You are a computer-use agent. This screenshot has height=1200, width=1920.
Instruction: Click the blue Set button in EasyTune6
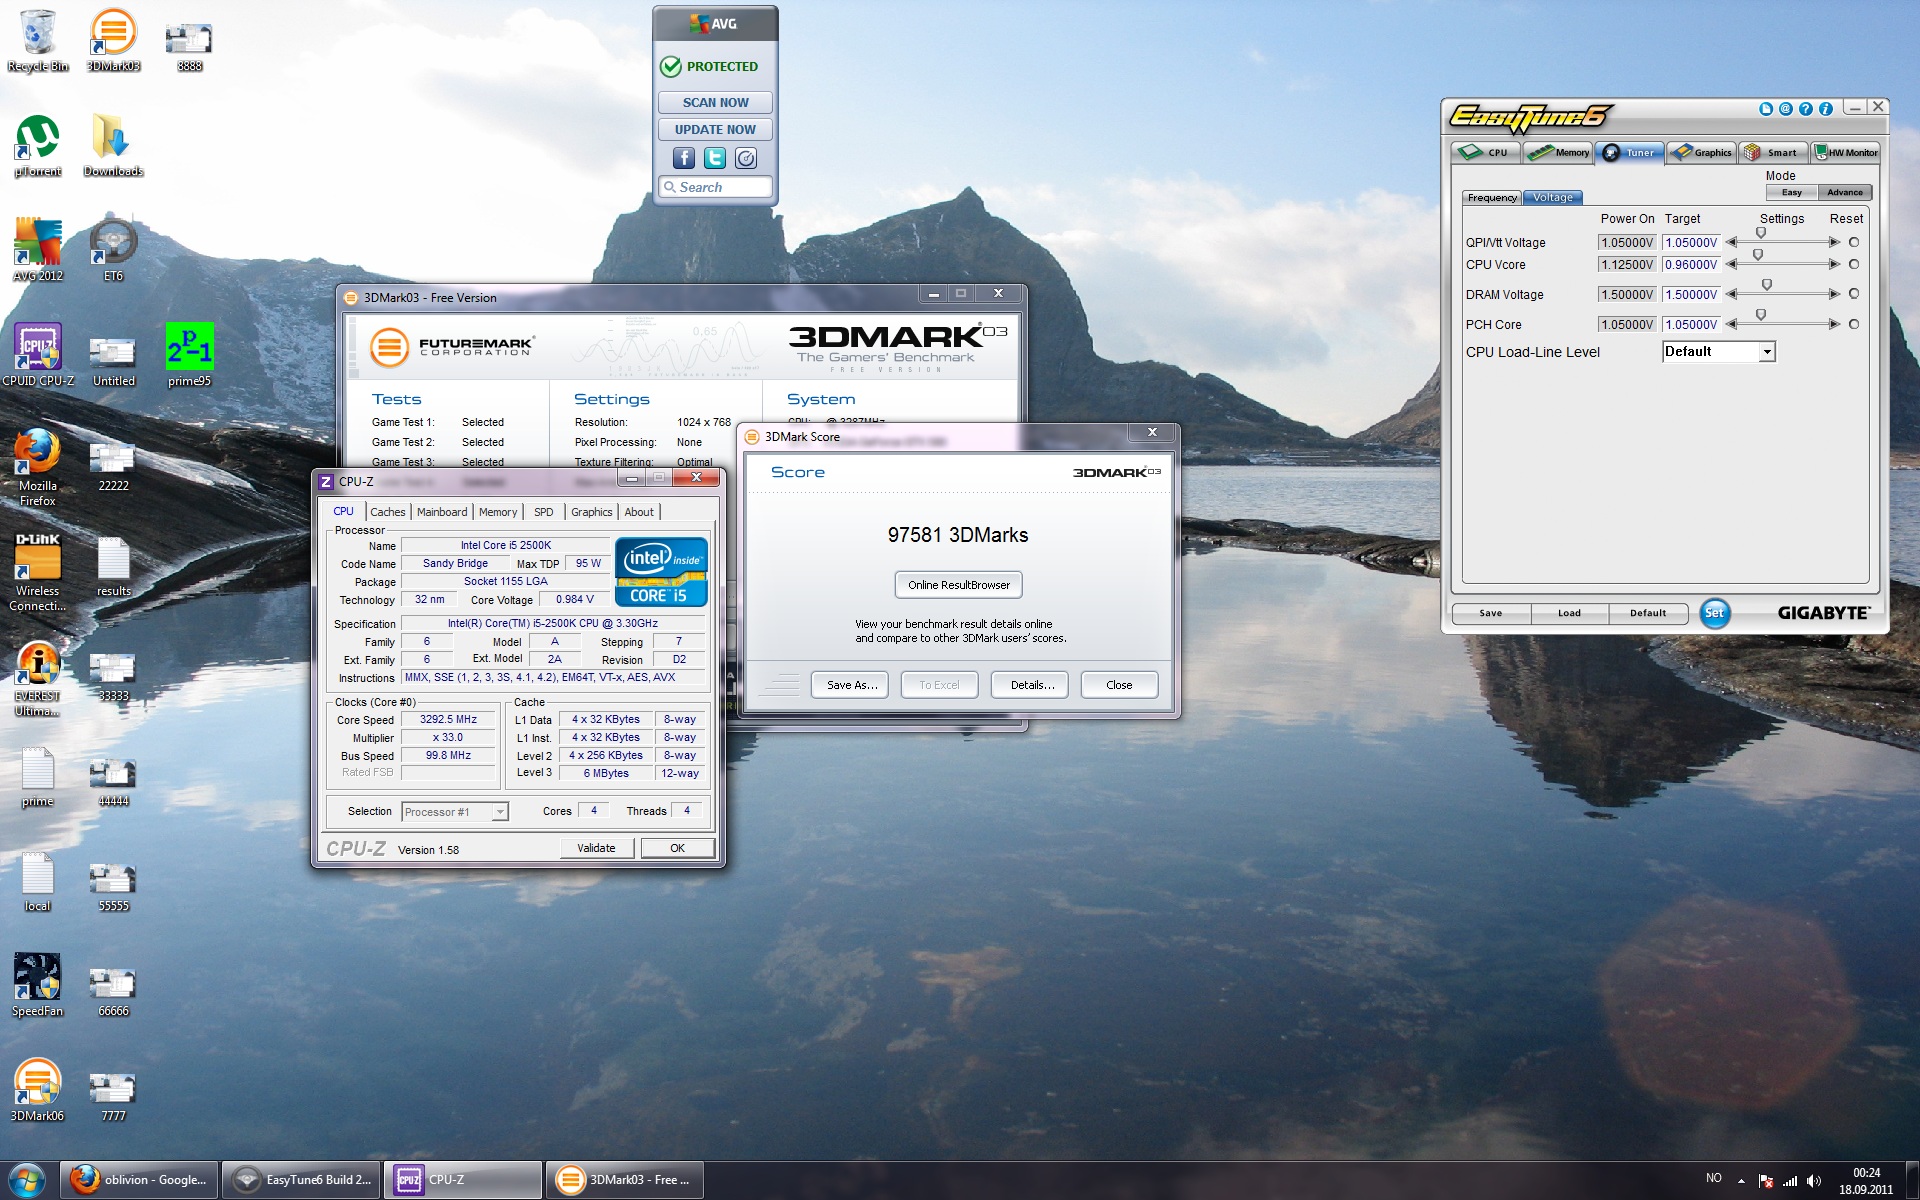coord(1714,613)
